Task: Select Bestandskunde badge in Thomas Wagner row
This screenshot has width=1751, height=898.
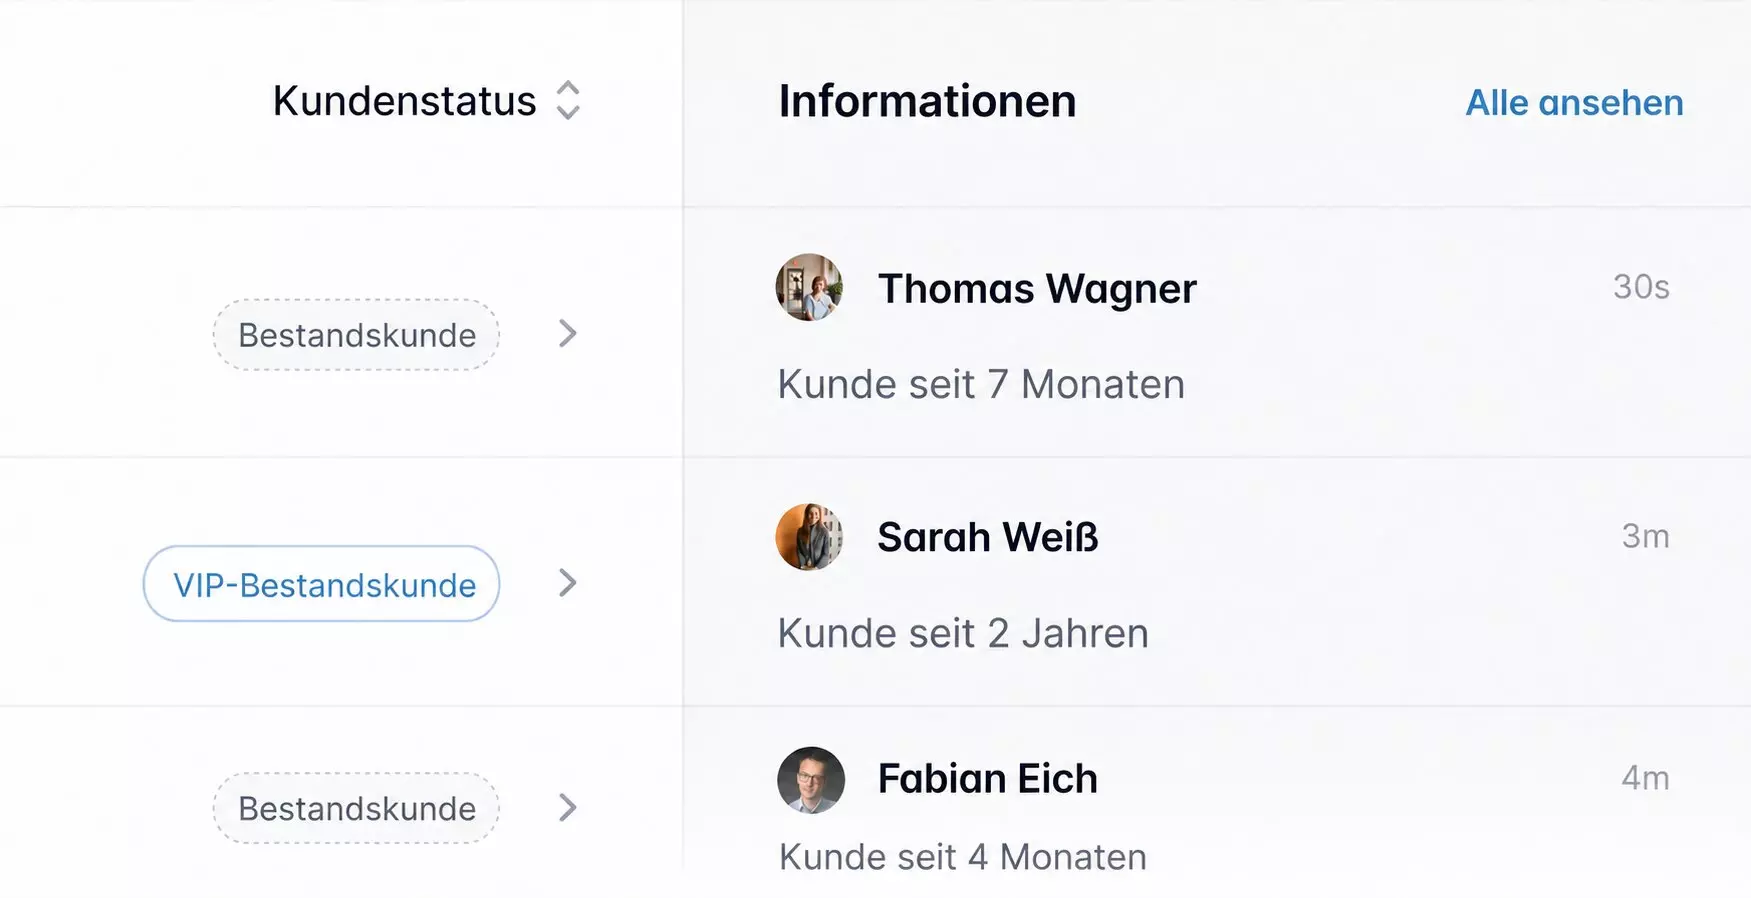Action: pos(356,335)
